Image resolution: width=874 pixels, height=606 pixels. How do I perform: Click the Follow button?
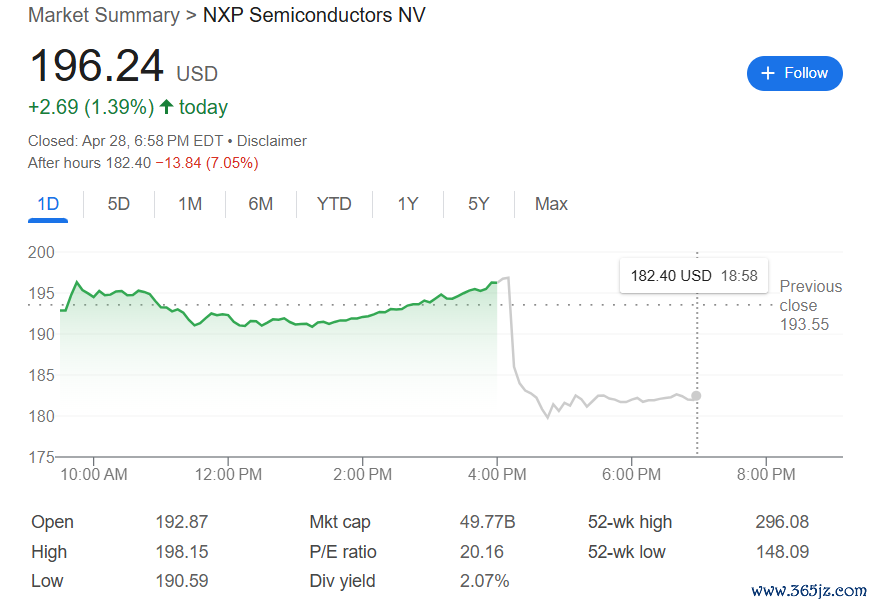tap(794, 73)
